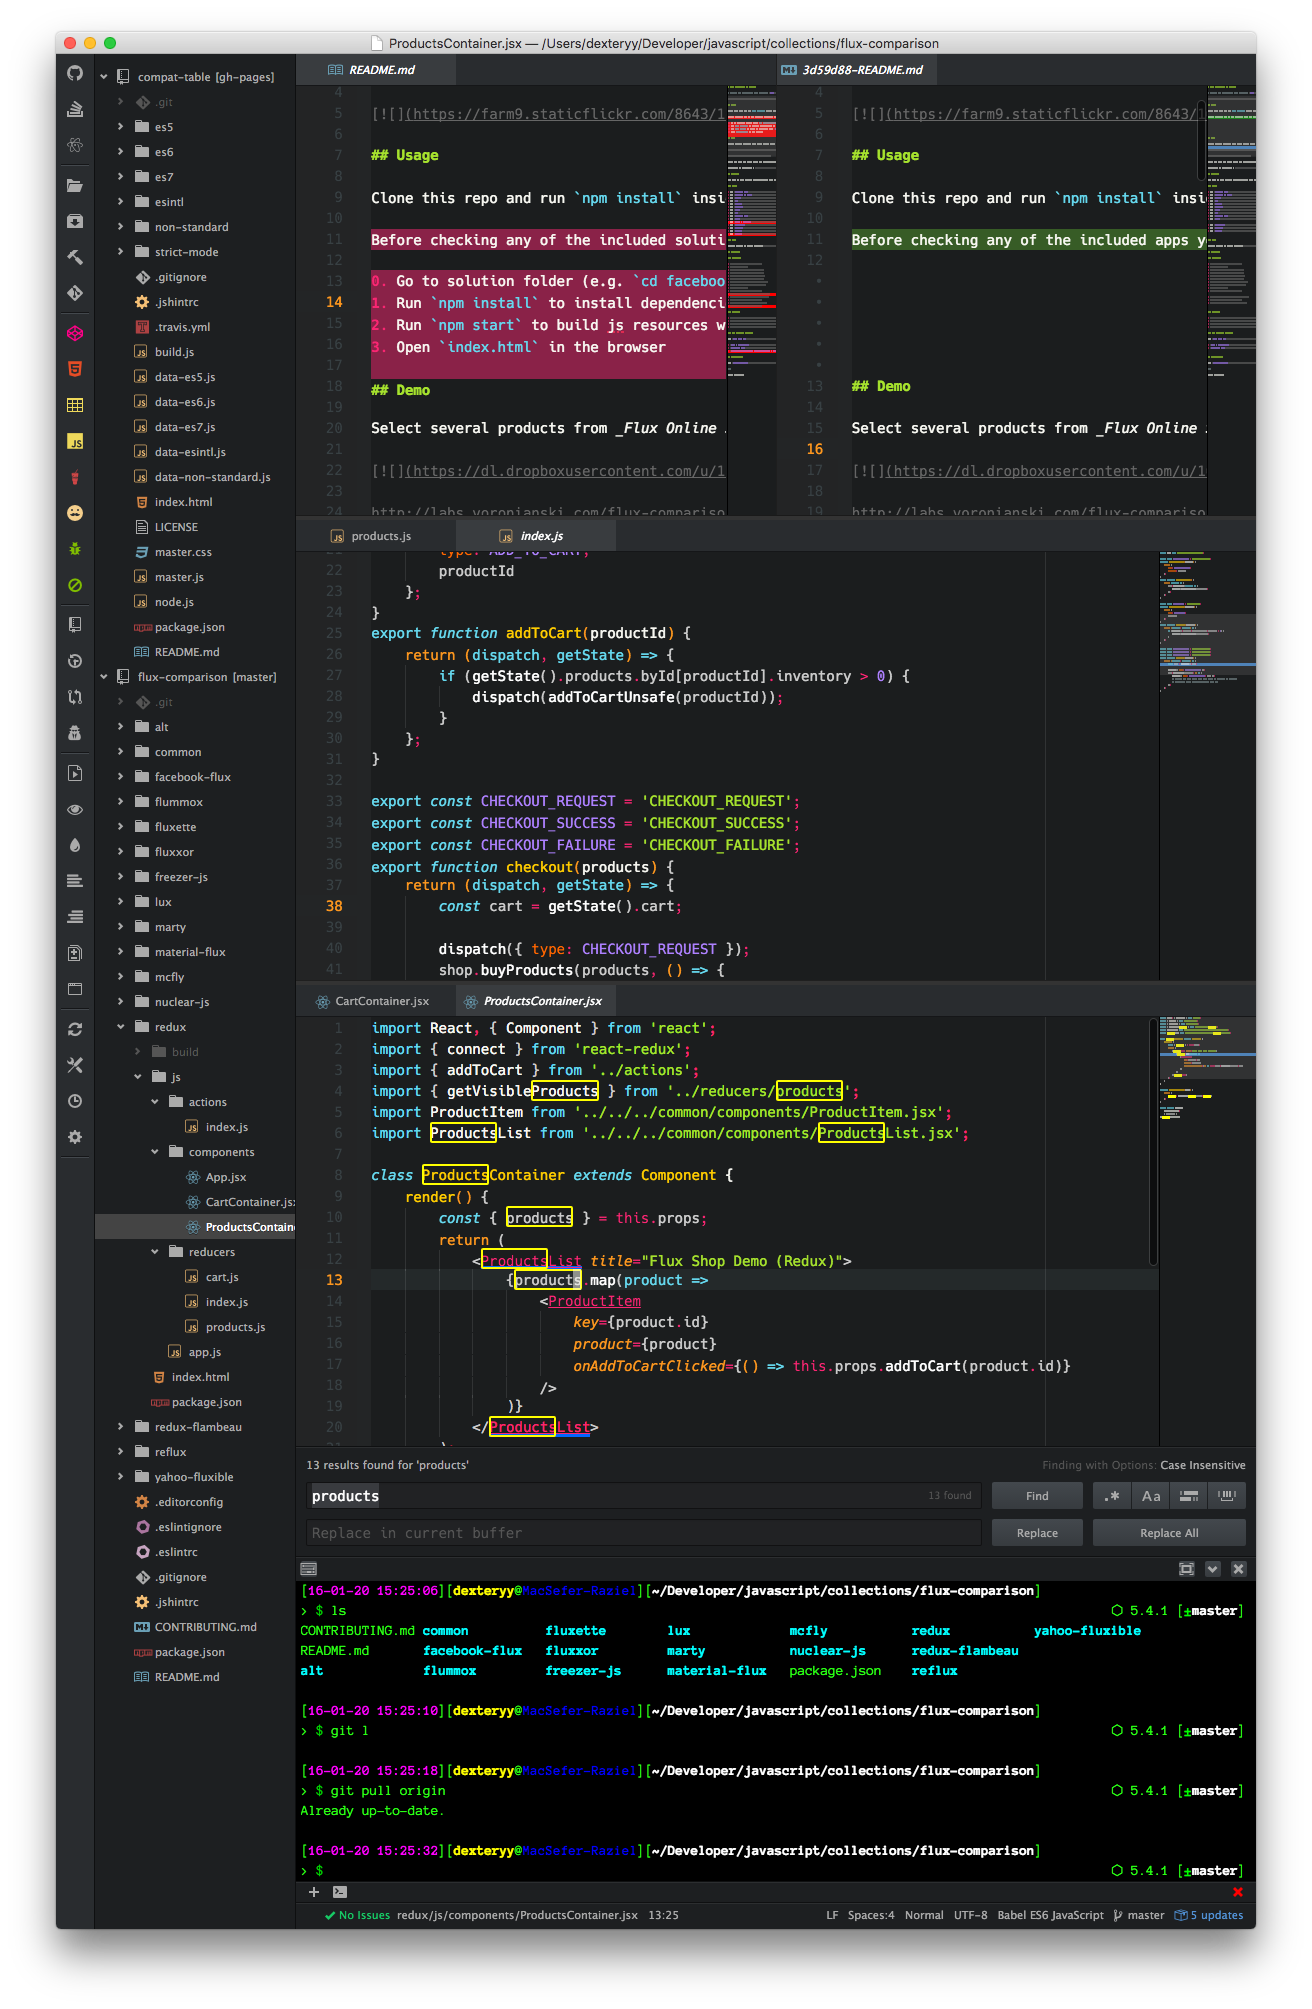Click the left README.md pane minimap
This screenshot has width=1312, height=2009.
(x=751, y=300)
